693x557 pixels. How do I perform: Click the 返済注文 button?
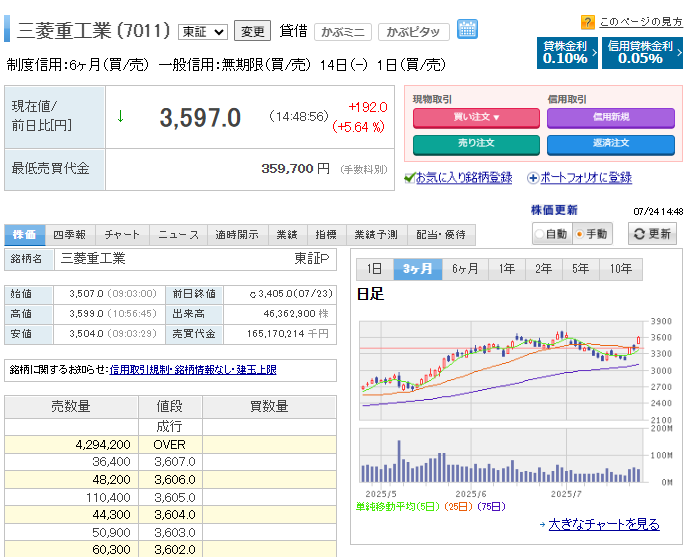611,144
